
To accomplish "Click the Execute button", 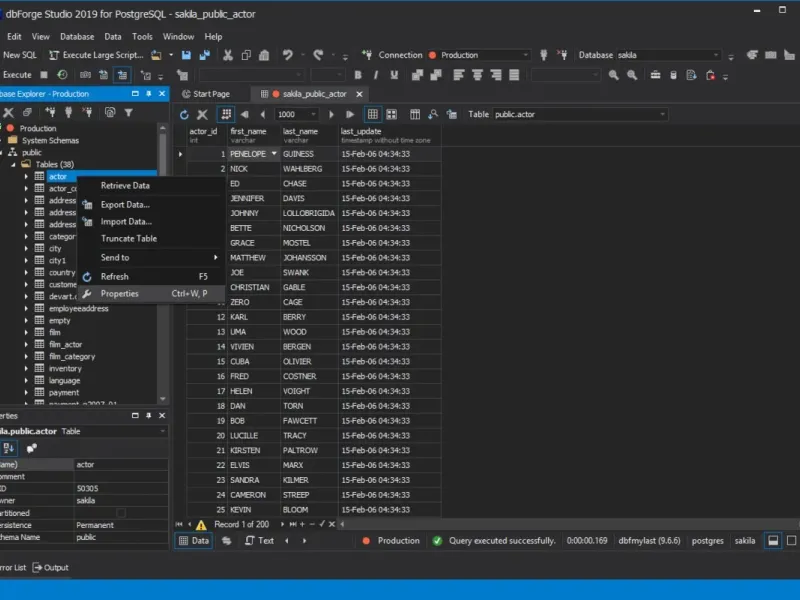I will (x=17, y=75).
